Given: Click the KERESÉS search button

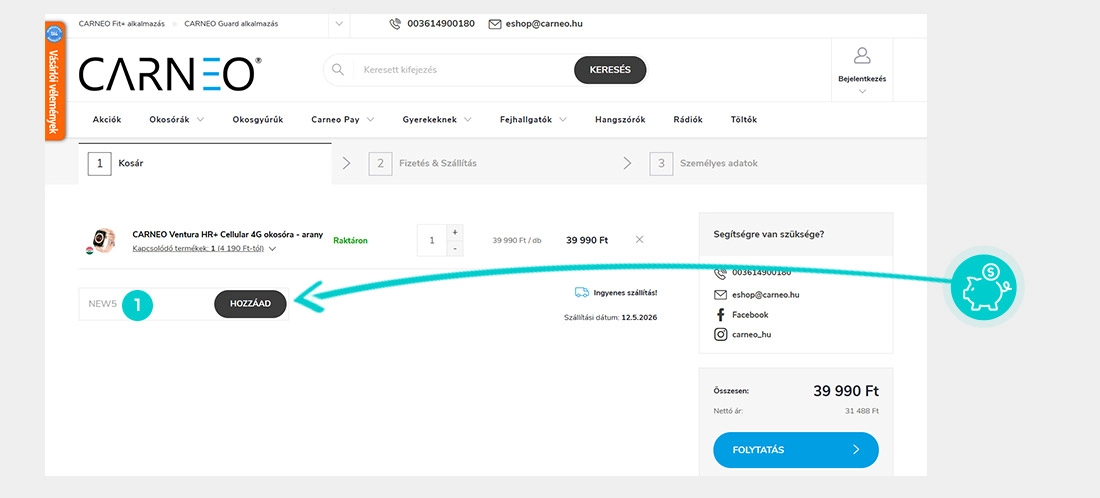Looking at the screenshot, I should tap(610, 70).
